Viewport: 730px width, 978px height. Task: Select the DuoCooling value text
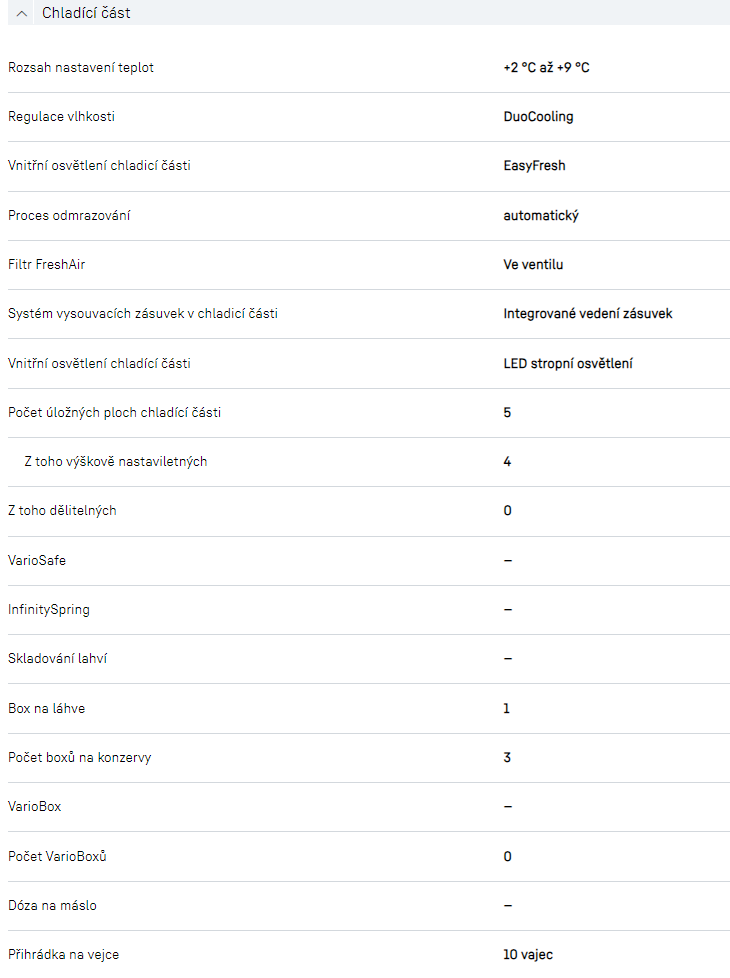coord(538,117)
